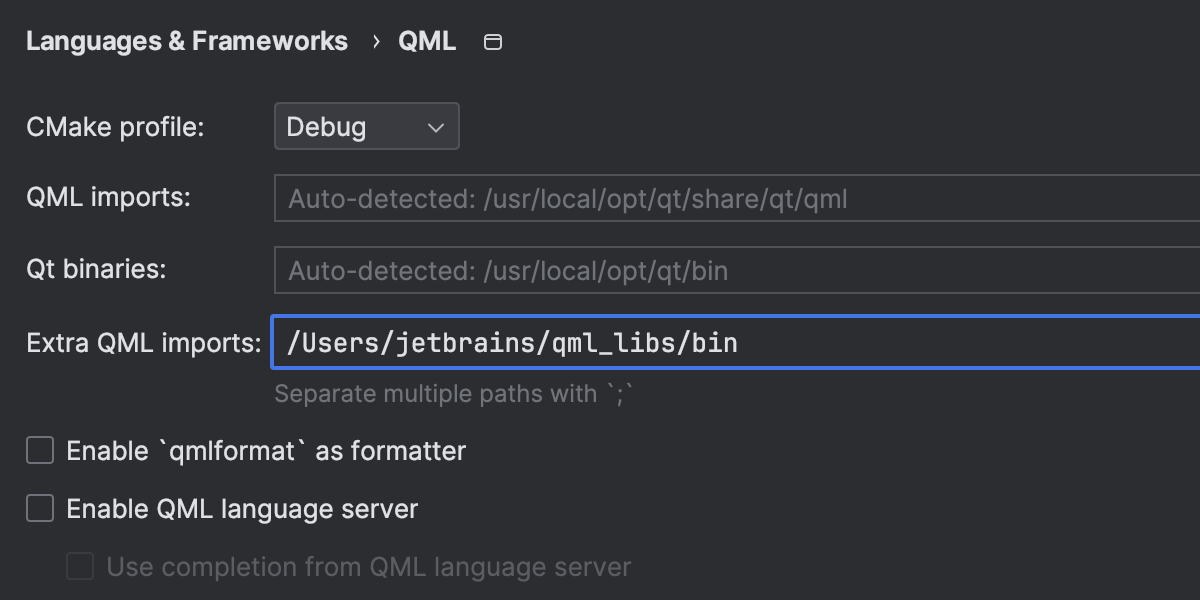Viewport: 1200px width, 600px height.
Task: Click the project-level settings icon beside QML
Action: pyautogui.click(x=492, y=42)
